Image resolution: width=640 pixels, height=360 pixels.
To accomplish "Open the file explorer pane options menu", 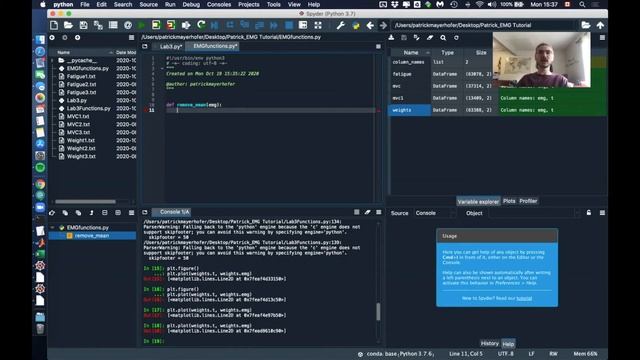I will click(x=131, y=38).
